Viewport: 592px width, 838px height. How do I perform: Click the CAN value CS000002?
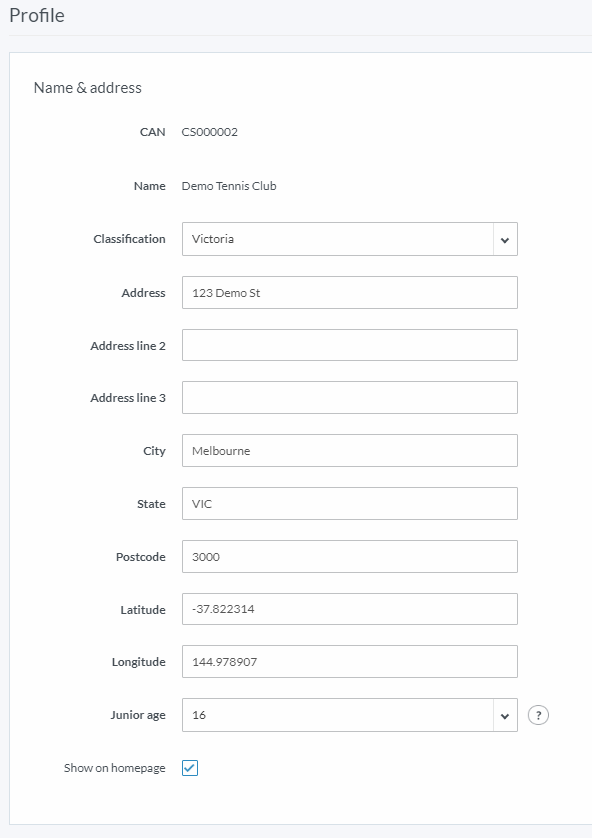click(x=209, y=132)
